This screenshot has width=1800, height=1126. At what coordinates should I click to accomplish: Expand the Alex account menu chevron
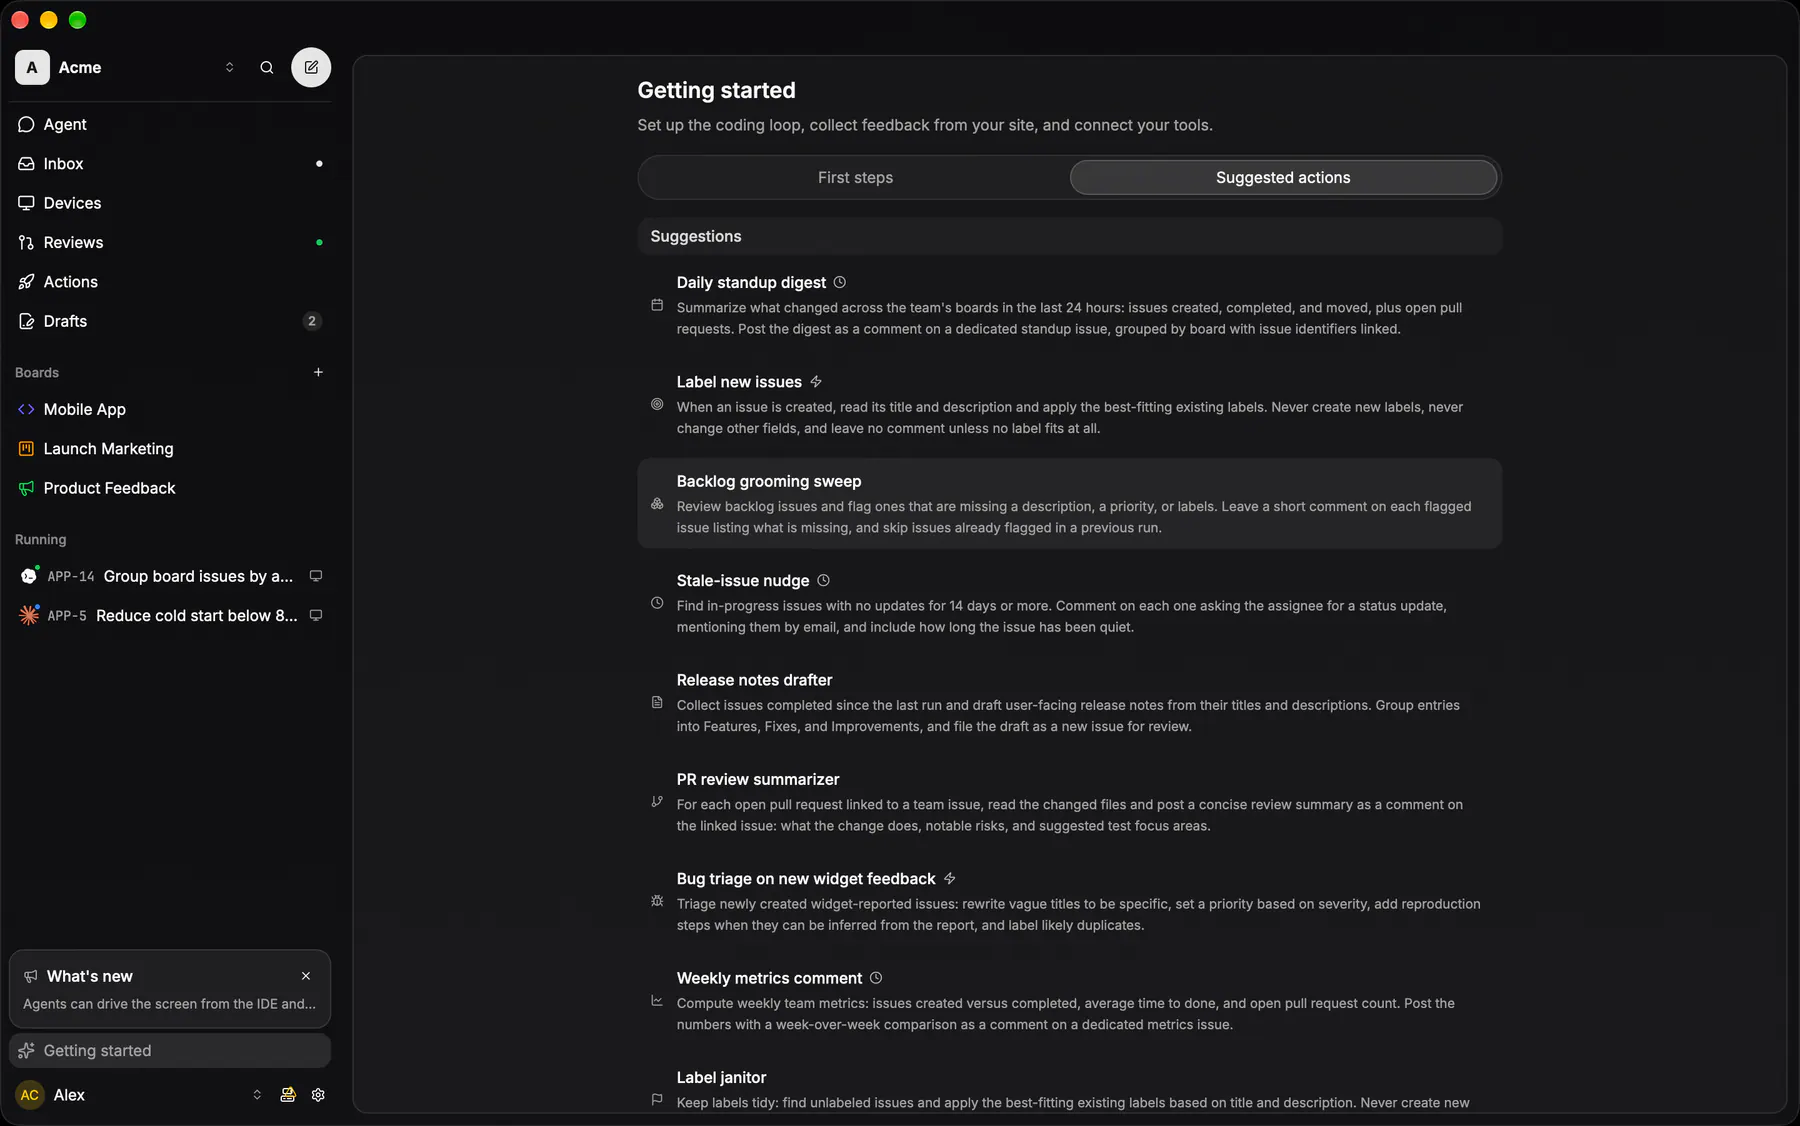click(x=257, y=1095)
